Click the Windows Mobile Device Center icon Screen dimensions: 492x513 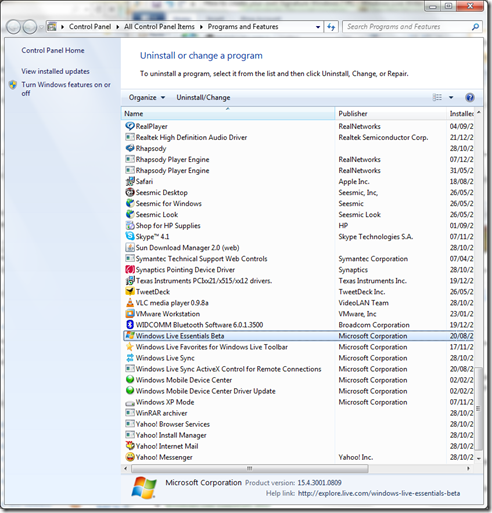click(130, 380)
